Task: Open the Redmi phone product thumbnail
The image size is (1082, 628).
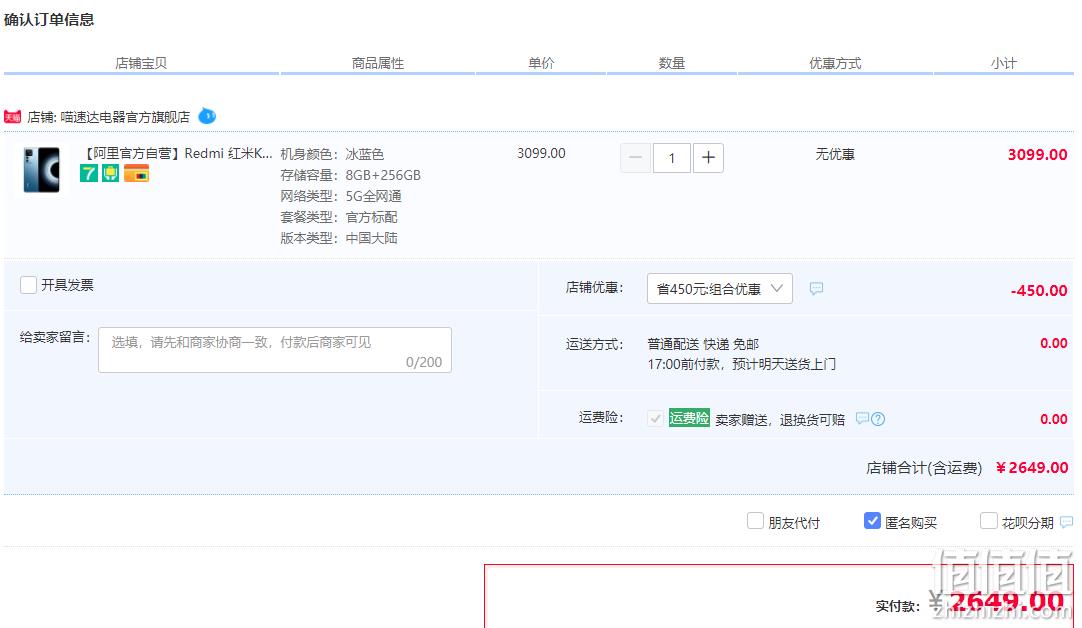Action: pos(41,169)
